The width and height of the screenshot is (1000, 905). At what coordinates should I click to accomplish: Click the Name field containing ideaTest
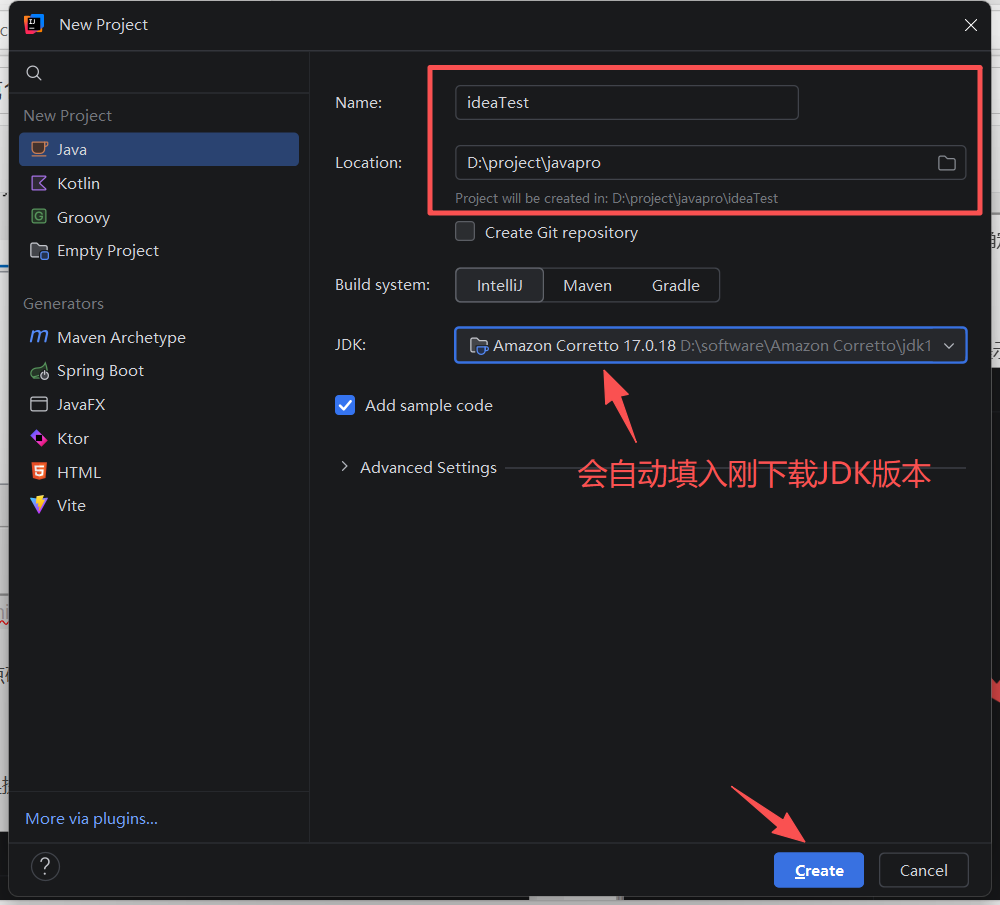pyautogui.click(x=626, y=103)
